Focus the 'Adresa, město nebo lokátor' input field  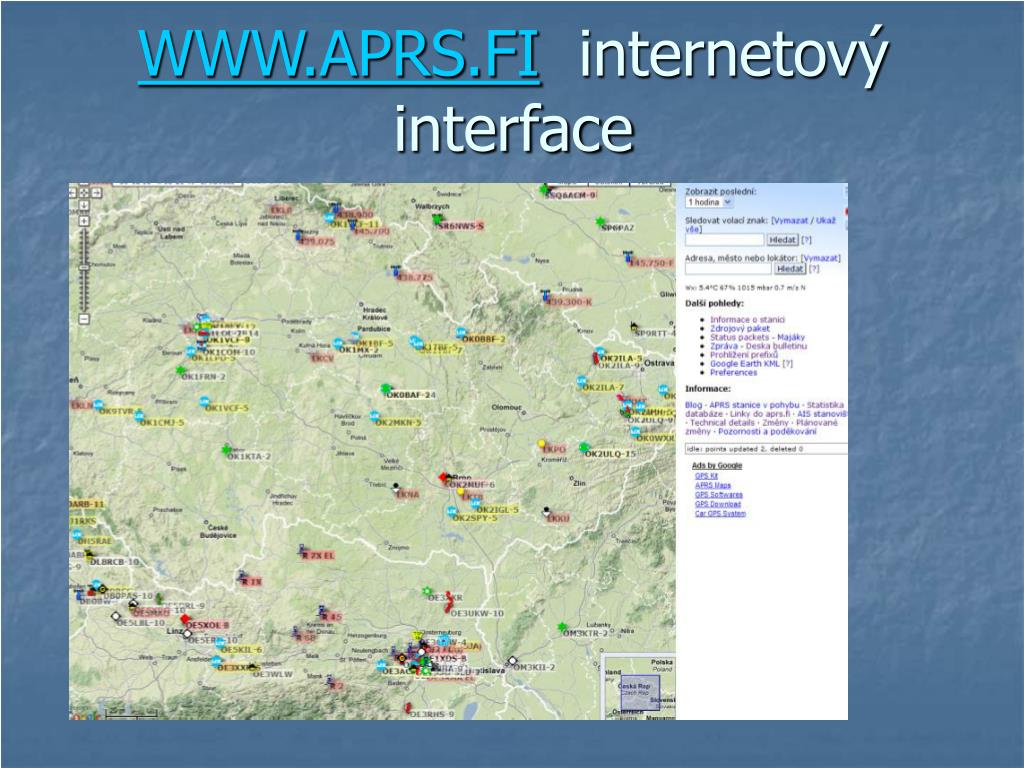point(728,268)
